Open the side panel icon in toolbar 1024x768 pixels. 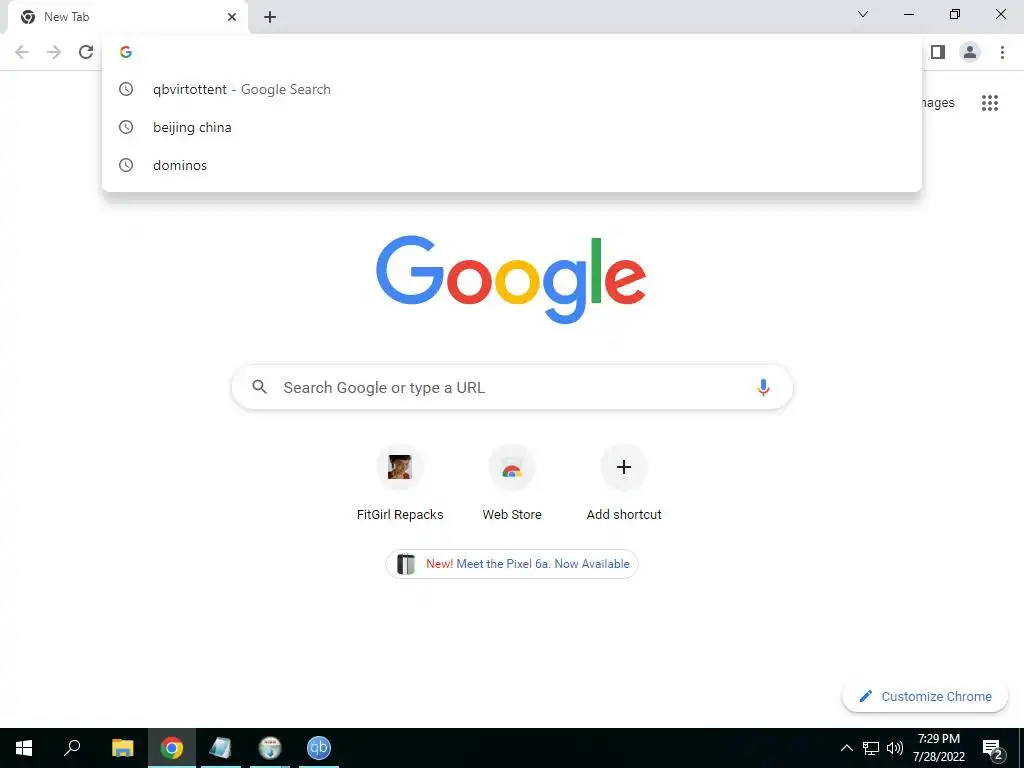(938, 52)
